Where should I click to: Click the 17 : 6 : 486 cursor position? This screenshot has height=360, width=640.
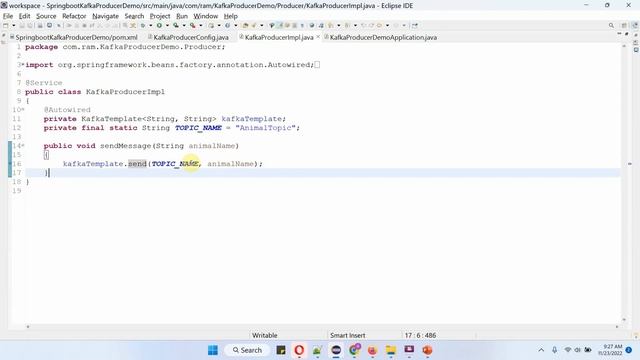point(420,335)
